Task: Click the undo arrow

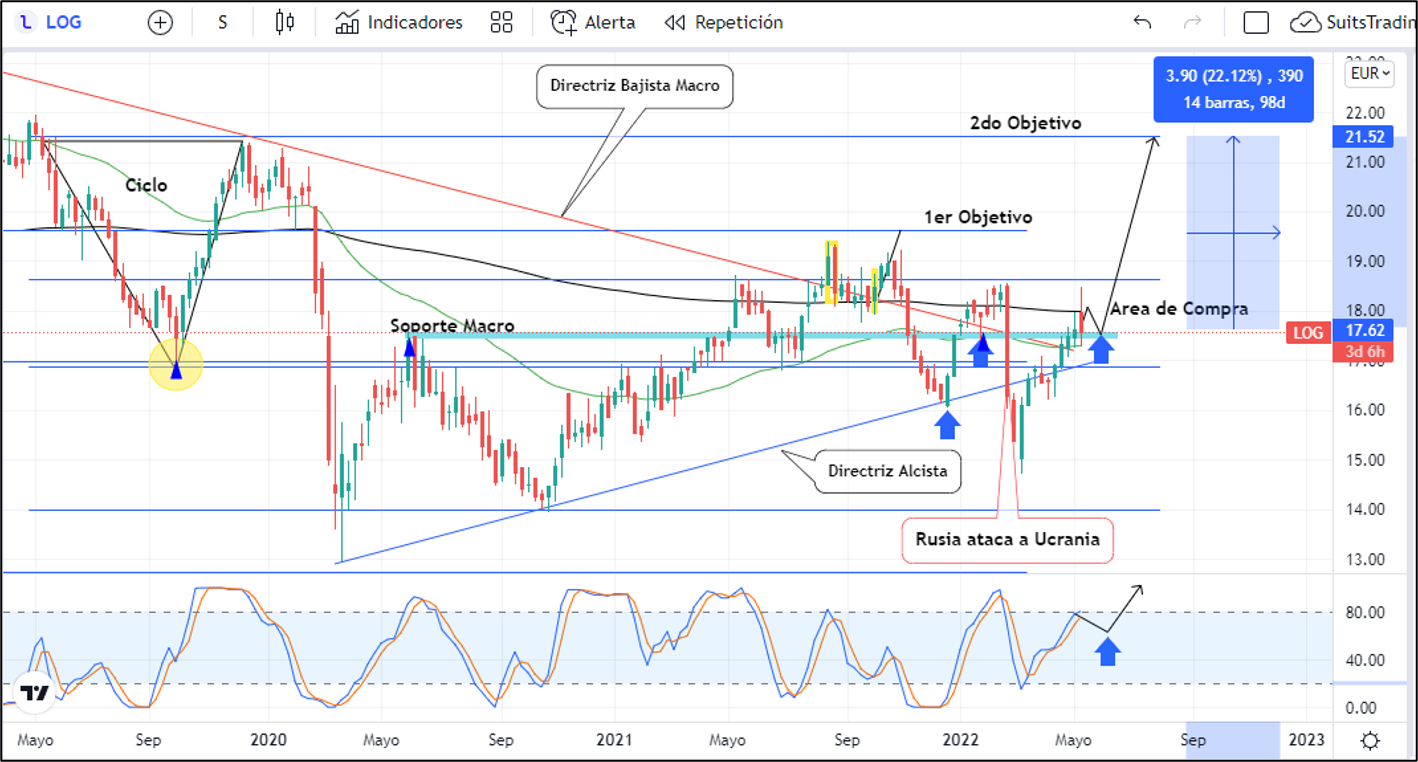Action: (1142, 22)
